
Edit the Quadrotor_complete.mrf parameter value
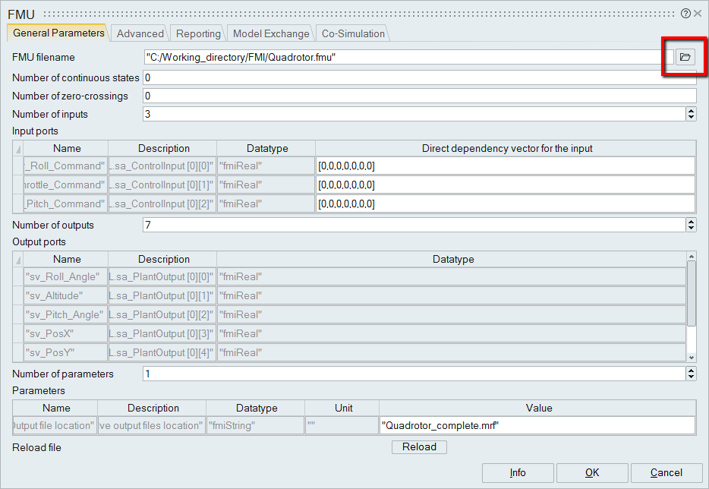537,426
